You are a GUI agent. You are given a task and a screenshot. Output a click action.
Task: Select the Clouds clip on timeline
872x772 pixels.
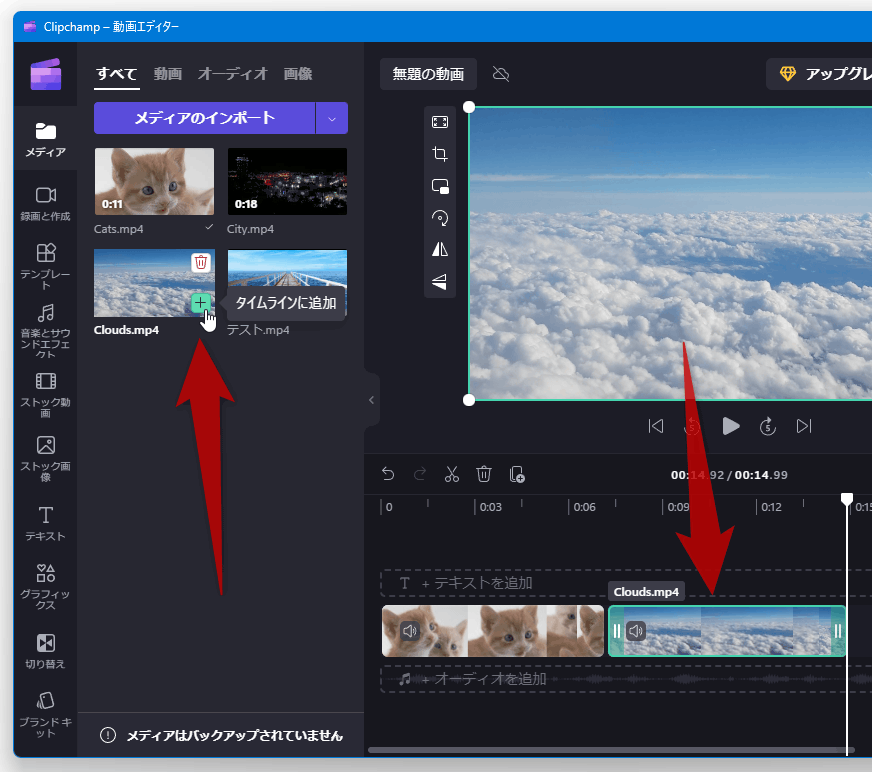coord(727,631)
